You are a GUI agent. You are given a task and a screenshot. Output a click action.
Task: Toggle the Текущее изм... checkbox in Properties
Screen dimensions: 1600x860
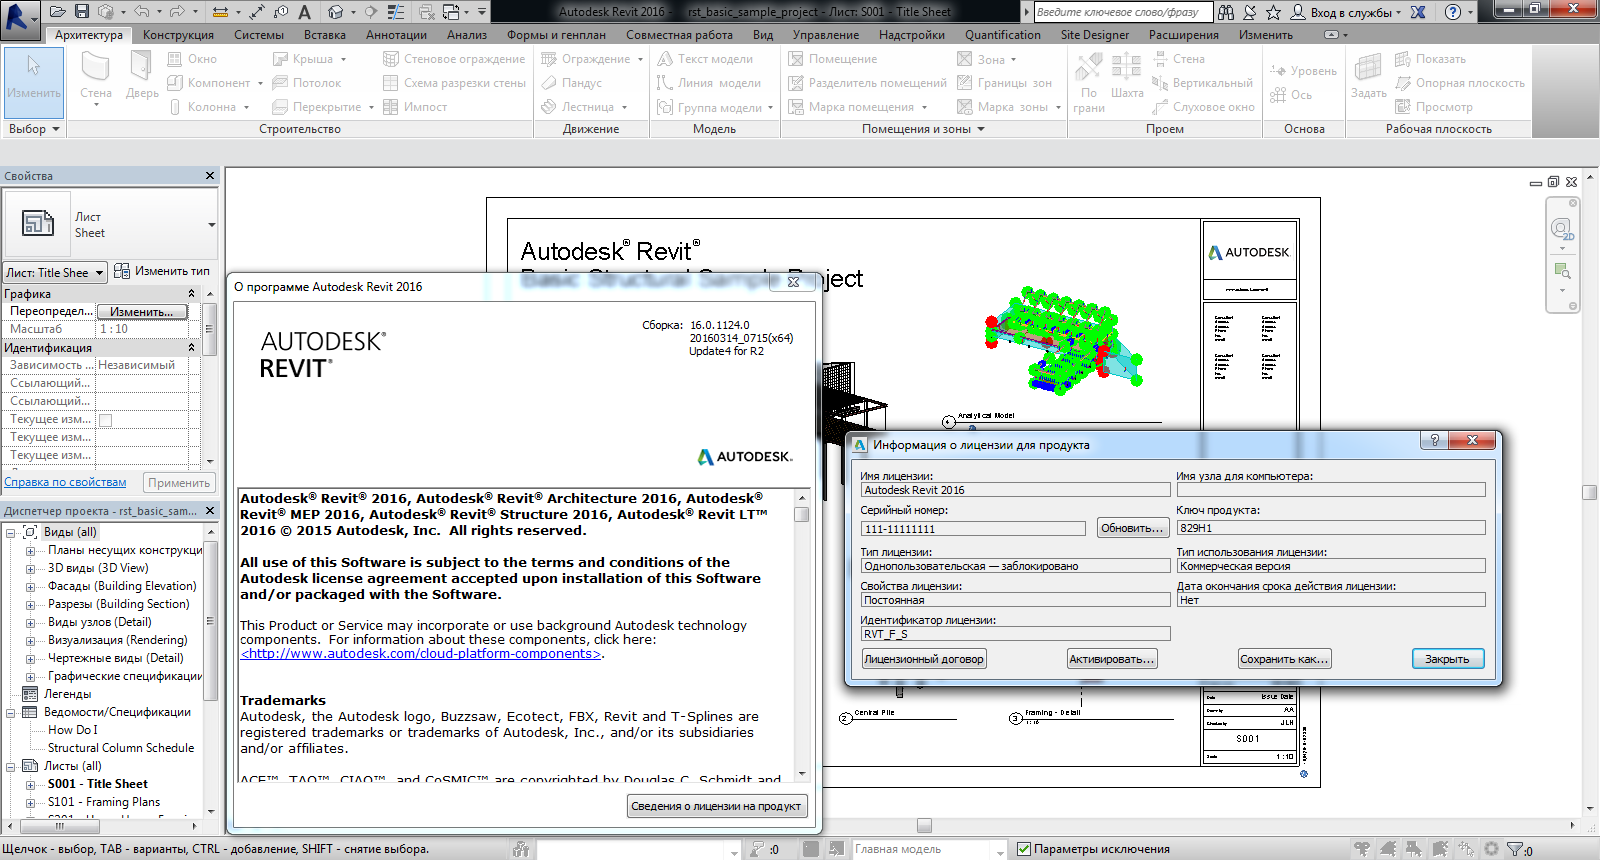pos(105,420)
